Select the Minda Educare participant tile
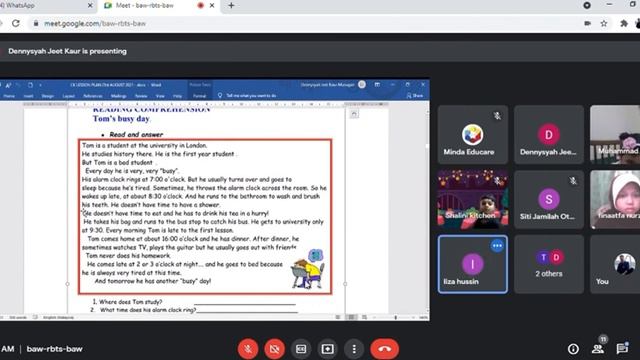Viewport: 640px width, 360px height. tap(473, 135)
